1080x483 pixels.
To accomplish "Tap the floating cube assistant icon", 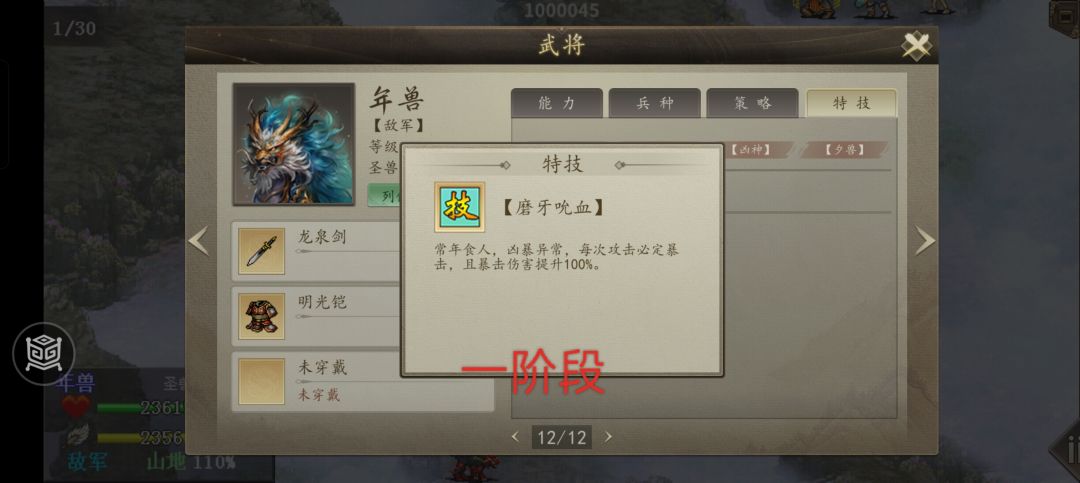I will [x=44, y=353].
